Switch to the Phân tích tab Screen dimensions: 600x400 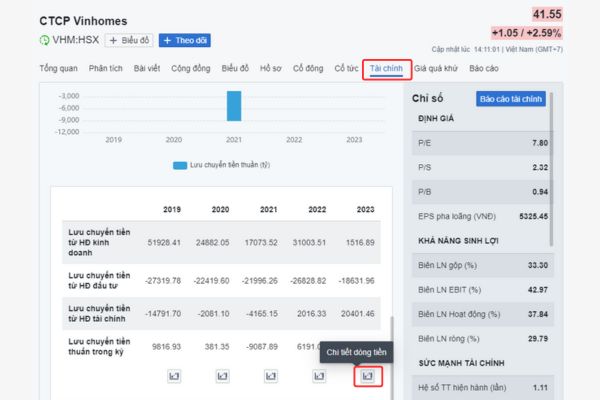click(106, 69)
